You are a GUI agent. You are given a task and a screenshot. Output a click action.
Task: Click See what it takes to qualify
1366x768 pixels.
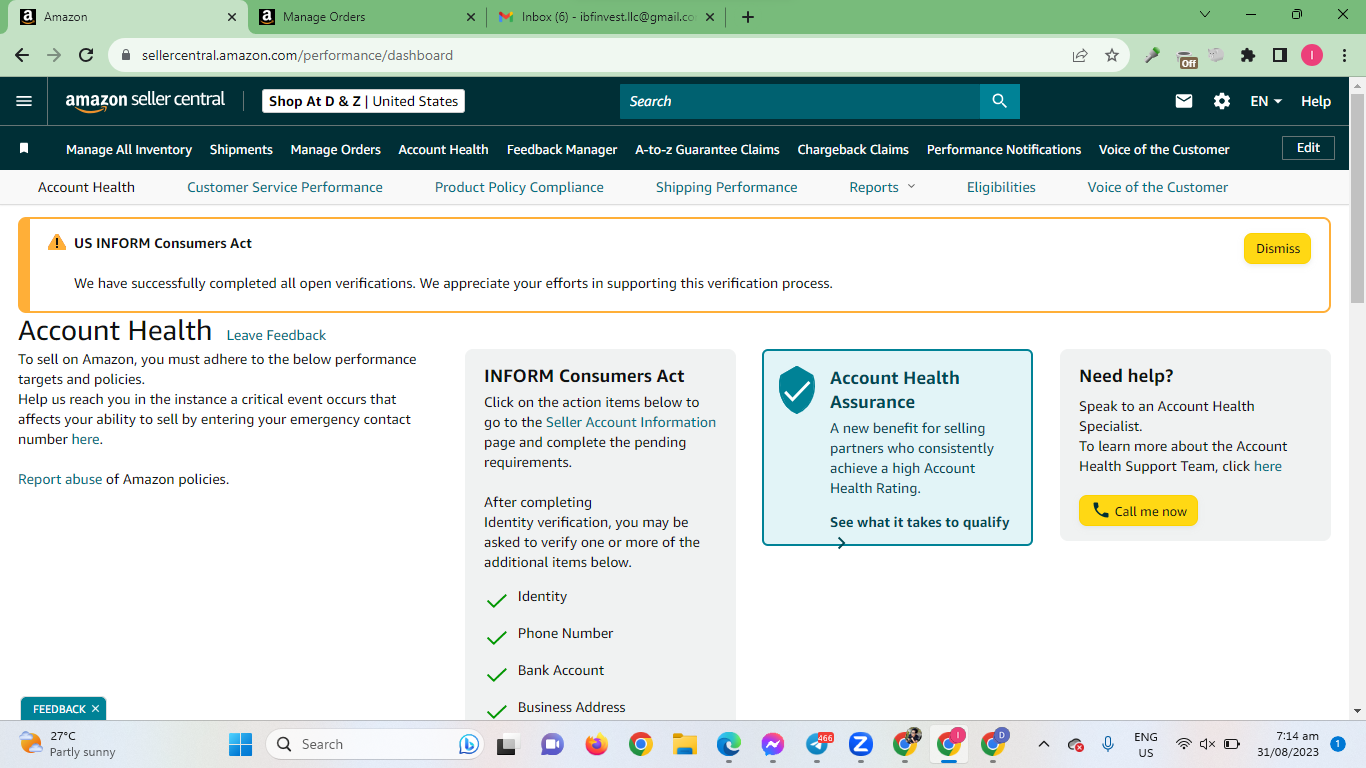point(920,522)
